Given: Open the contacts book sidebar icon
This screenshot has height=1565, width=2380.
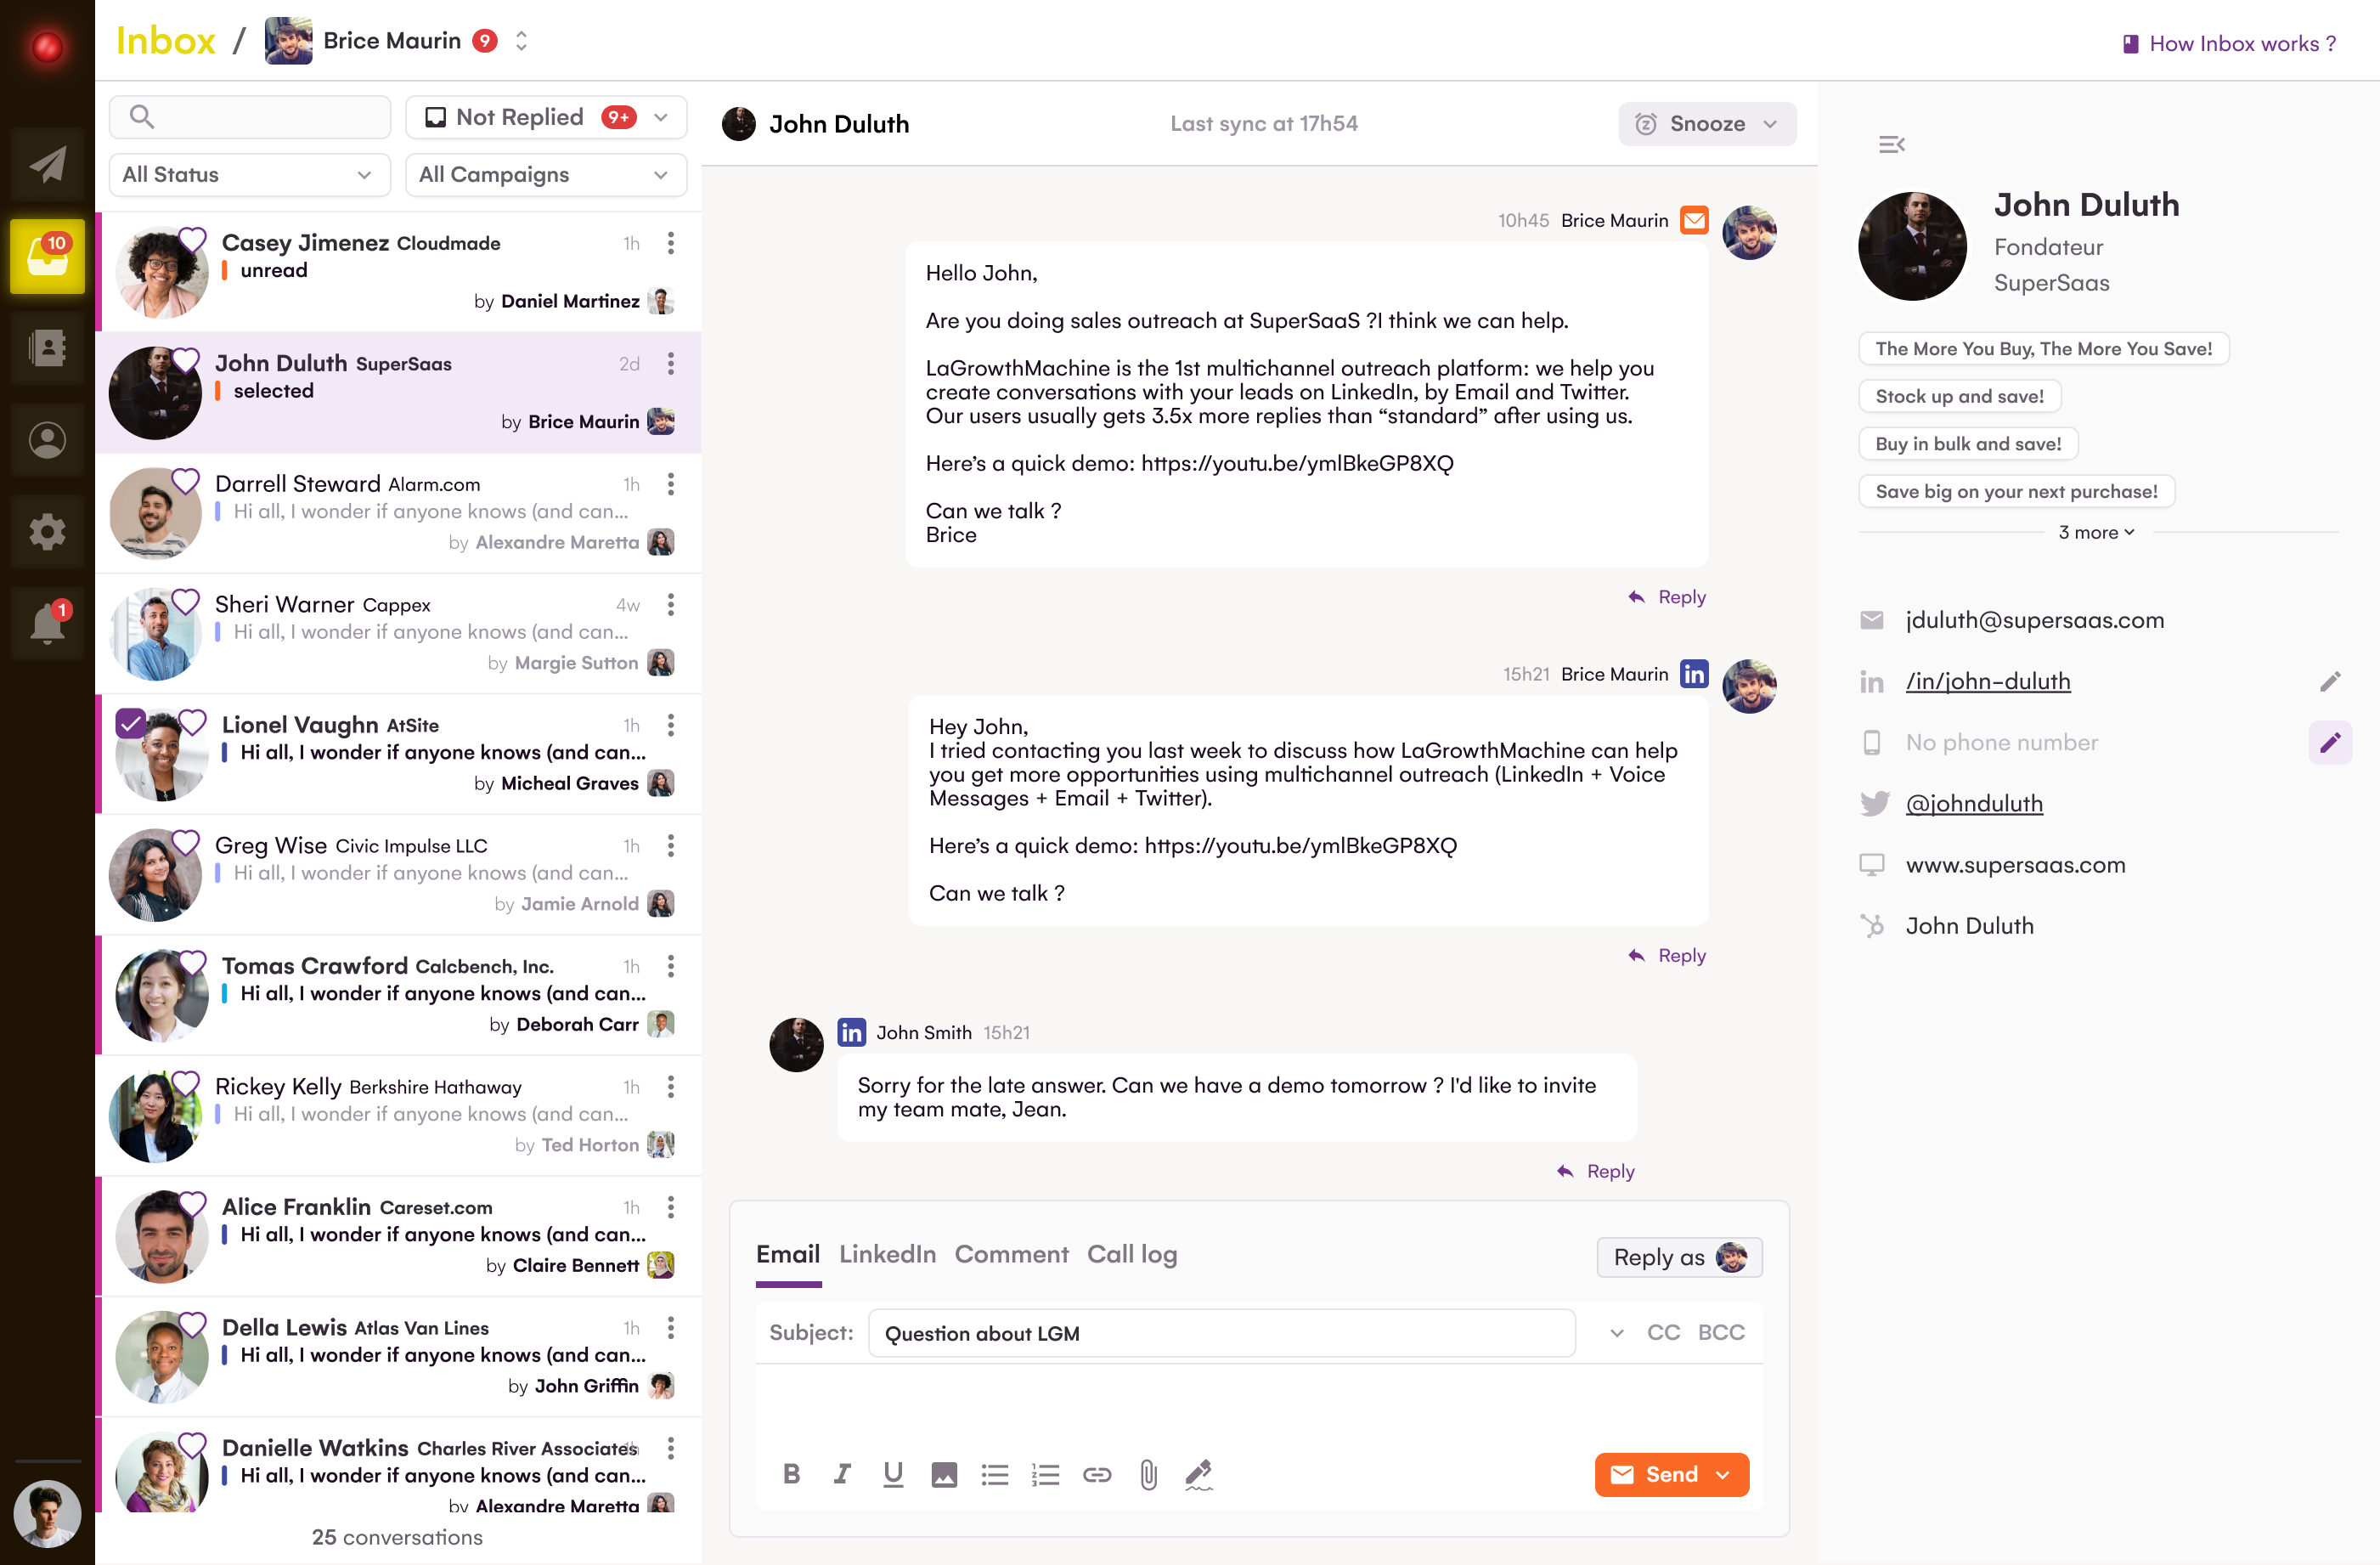Looking at the screenshot, I should pyautogui.click(x=47, y=348).
